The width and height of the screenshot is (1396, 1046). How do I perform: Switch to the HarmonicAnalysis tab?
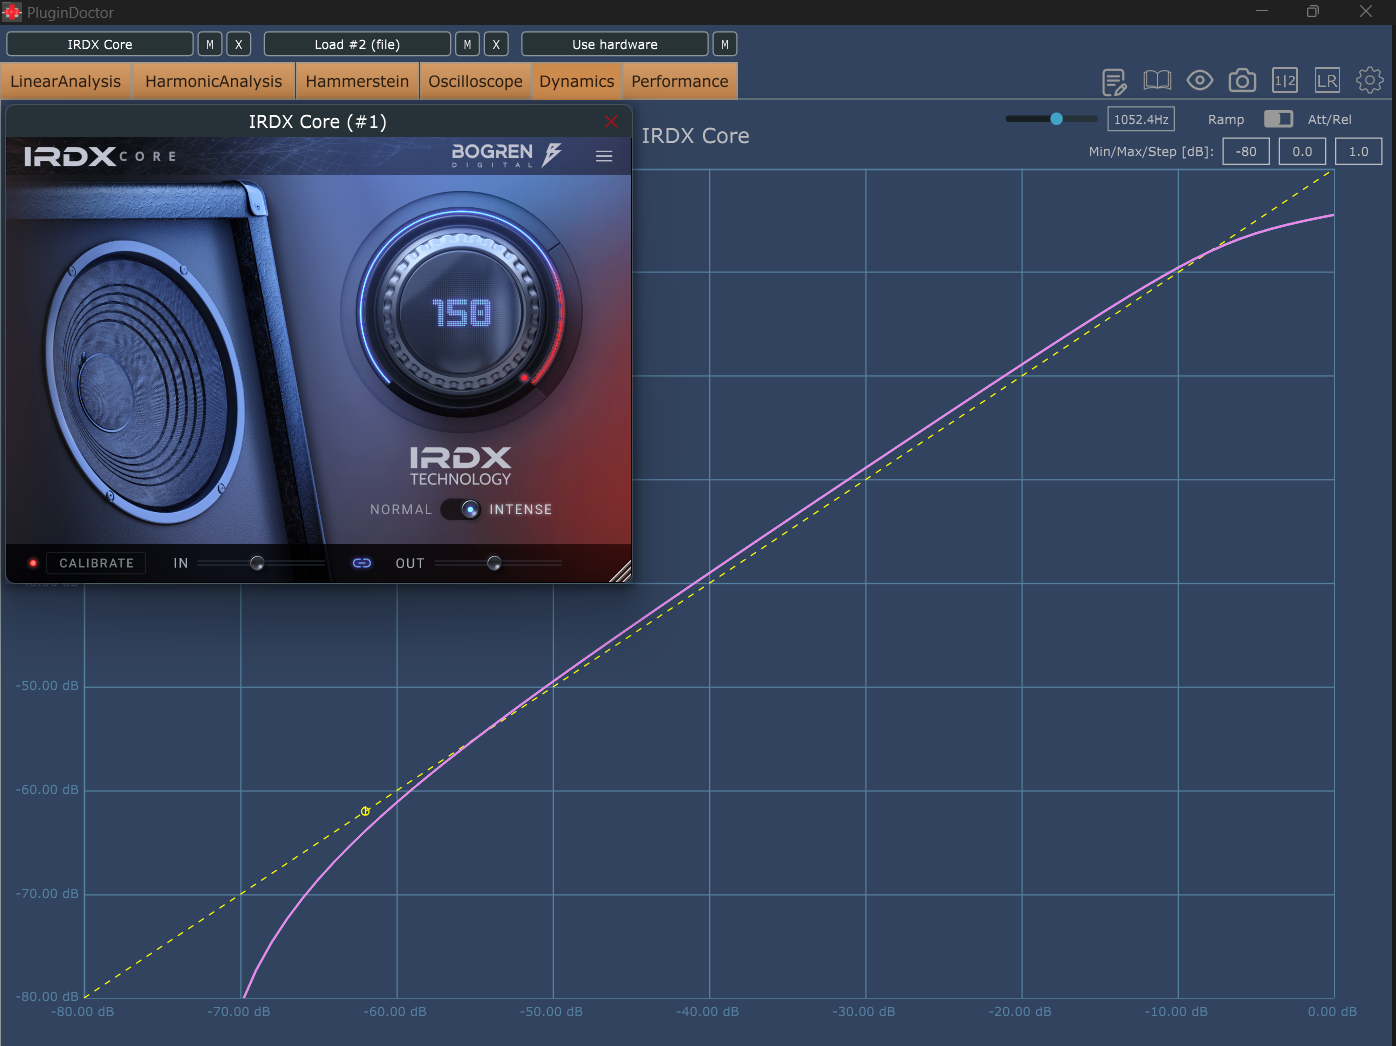click(x=214, y=81)
